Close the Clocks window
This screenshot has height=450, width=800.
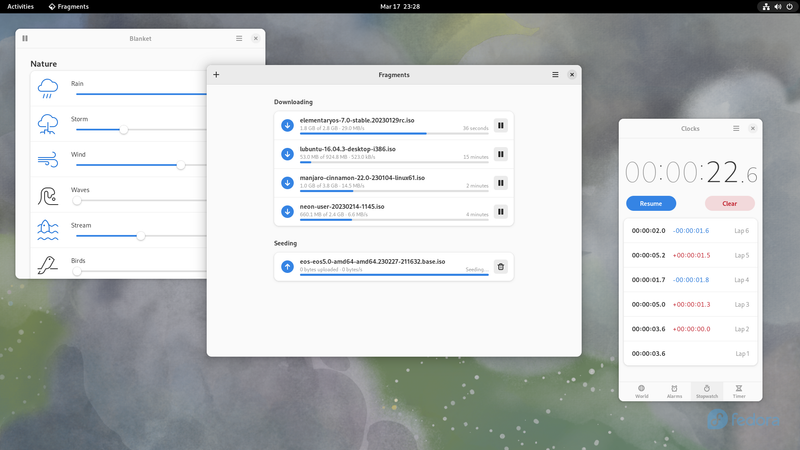click(x=753, y=129)
